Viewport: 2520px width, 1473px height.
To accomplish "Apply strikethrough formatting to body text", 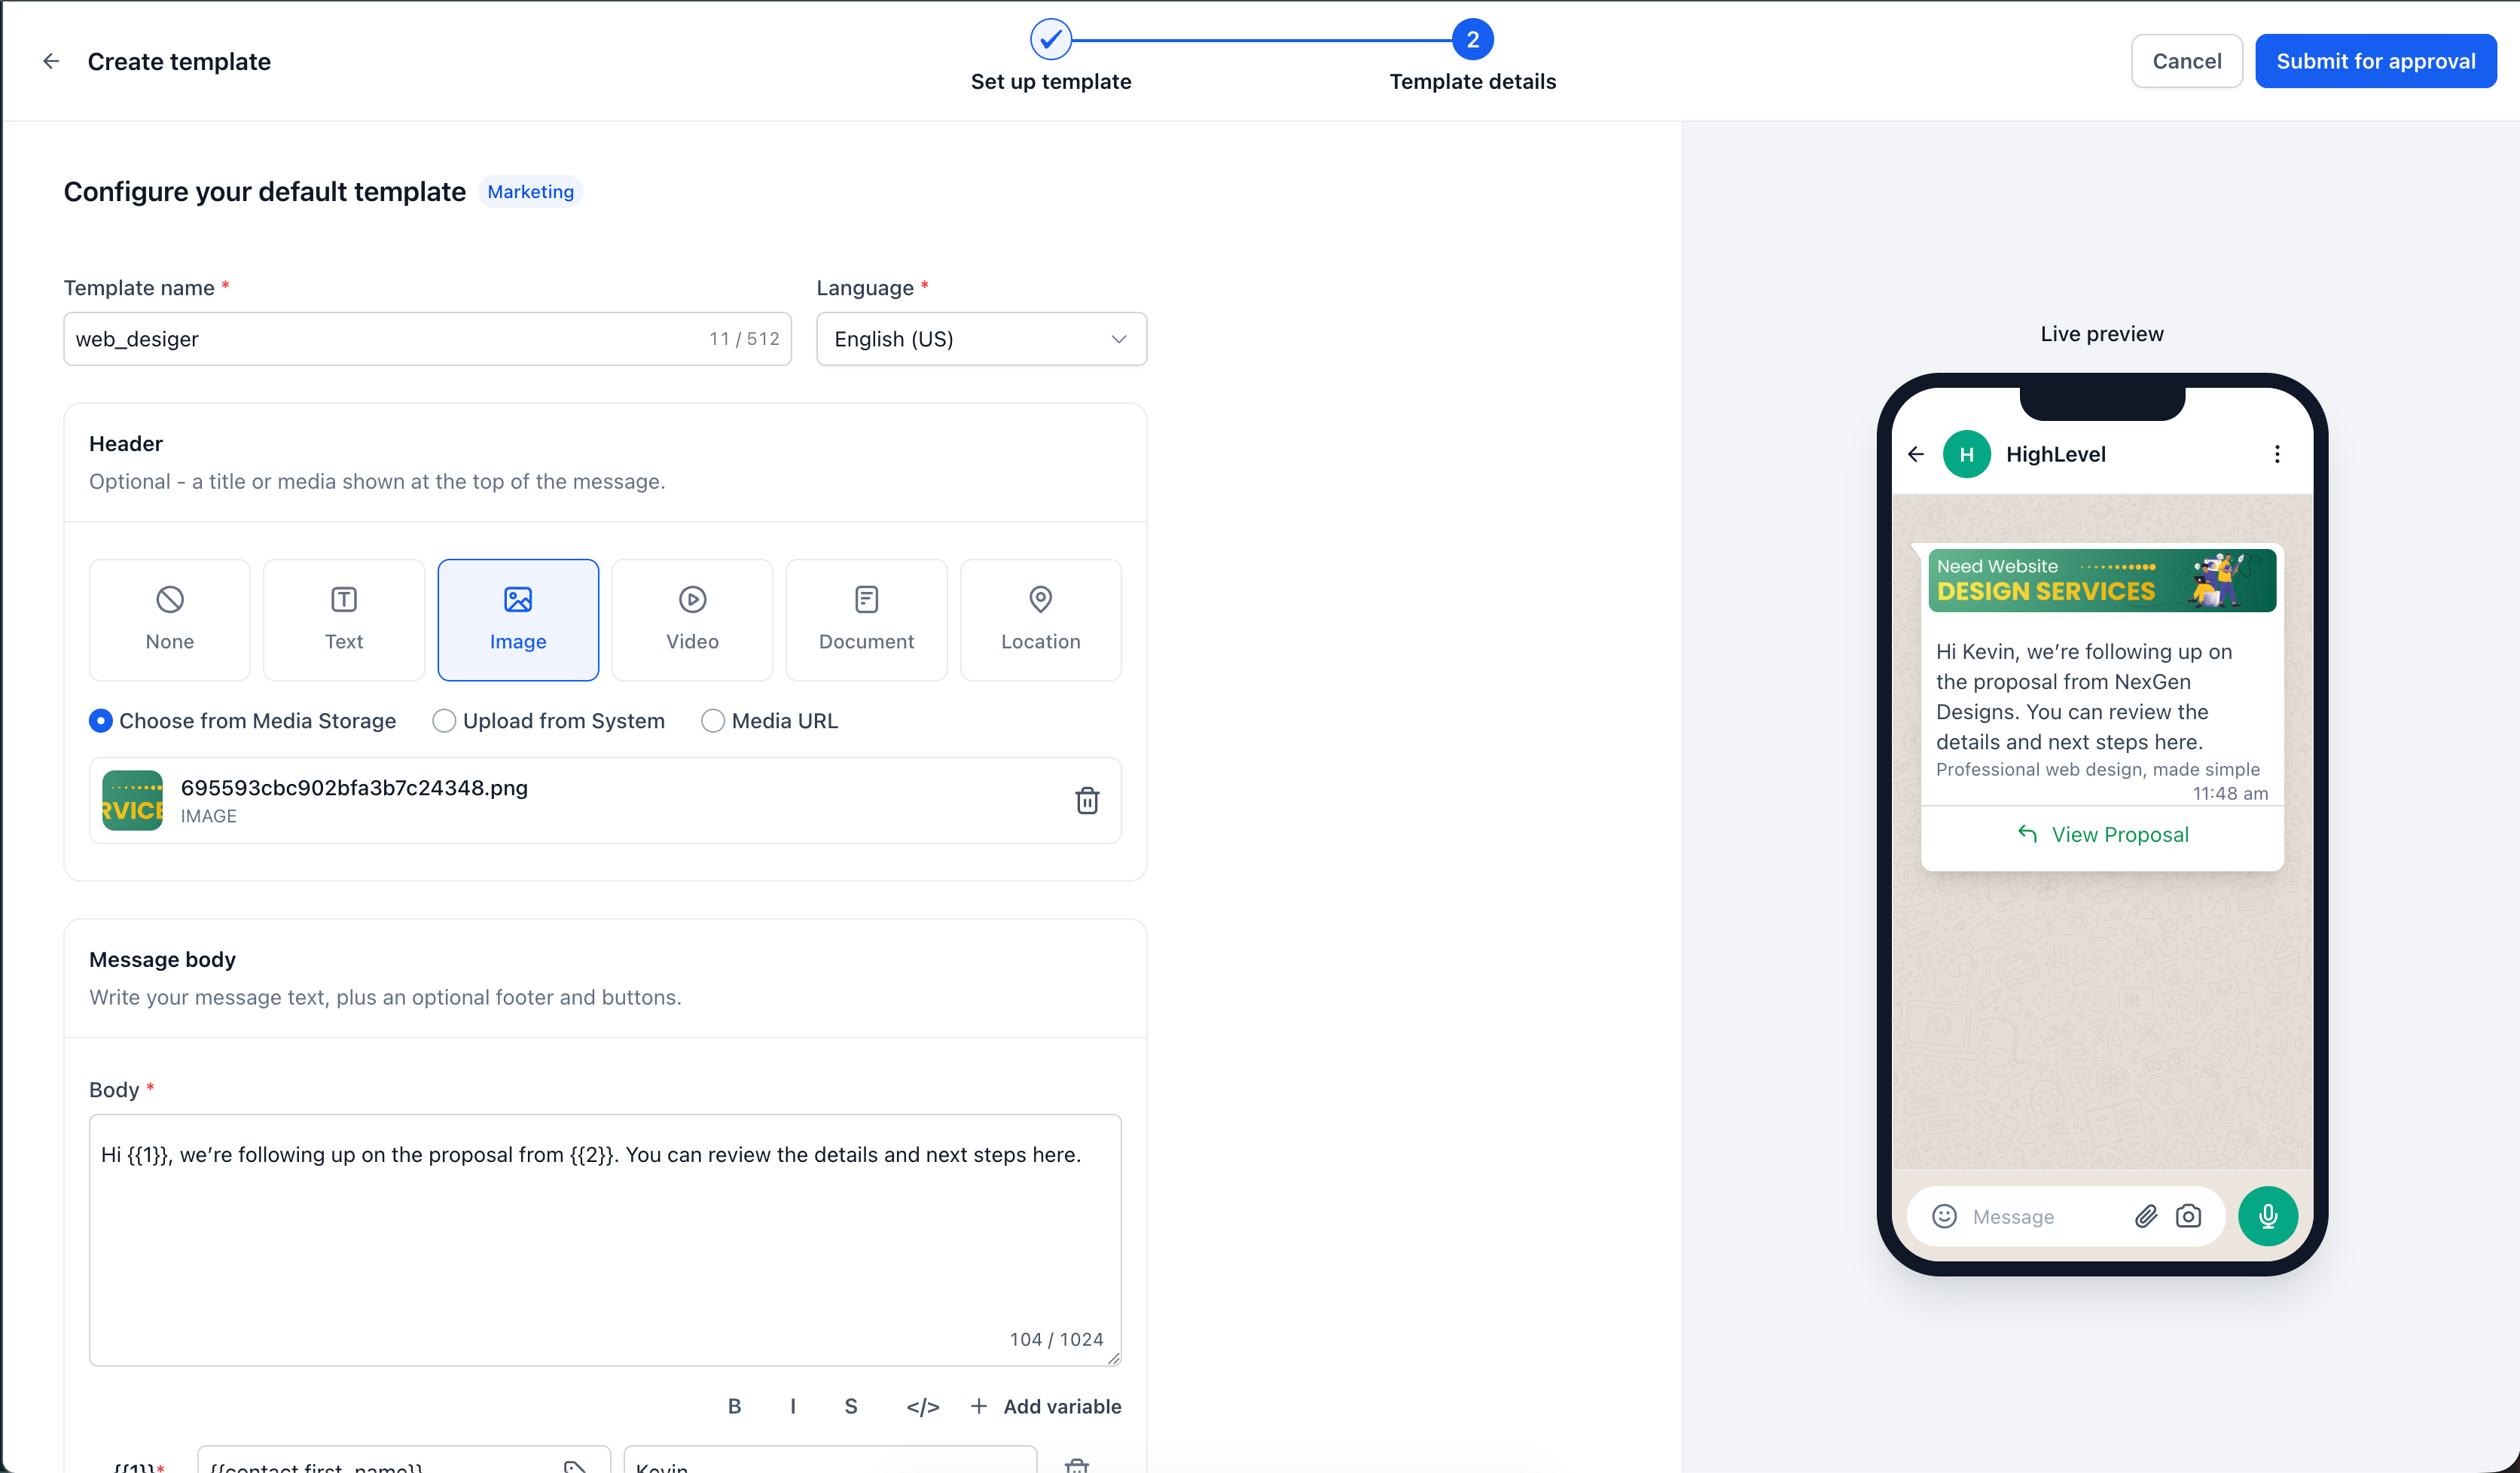I will click(x=851, y=1406).
